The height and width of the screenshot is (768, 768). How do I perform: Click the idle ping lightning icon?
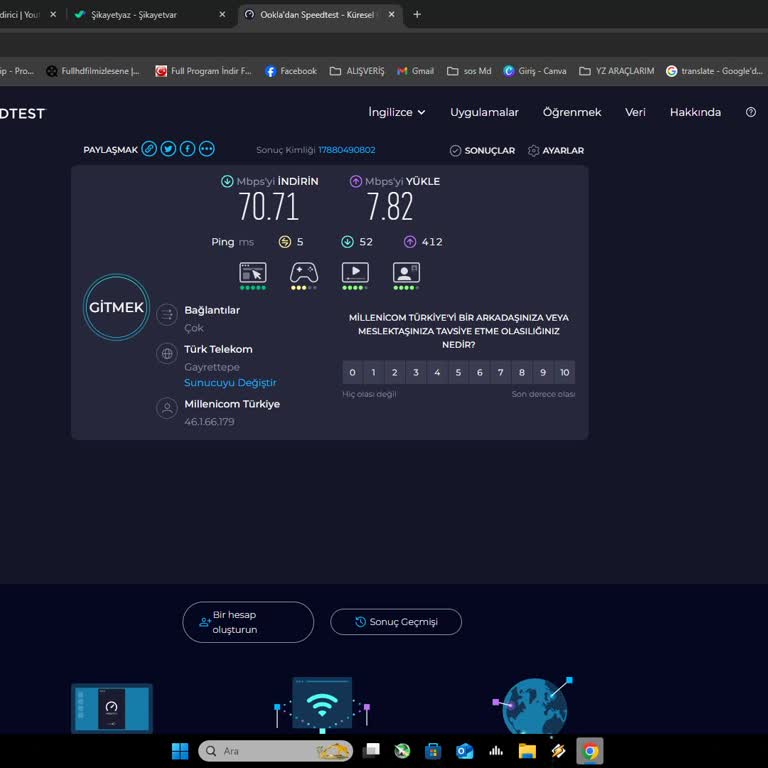coord(285,242)
